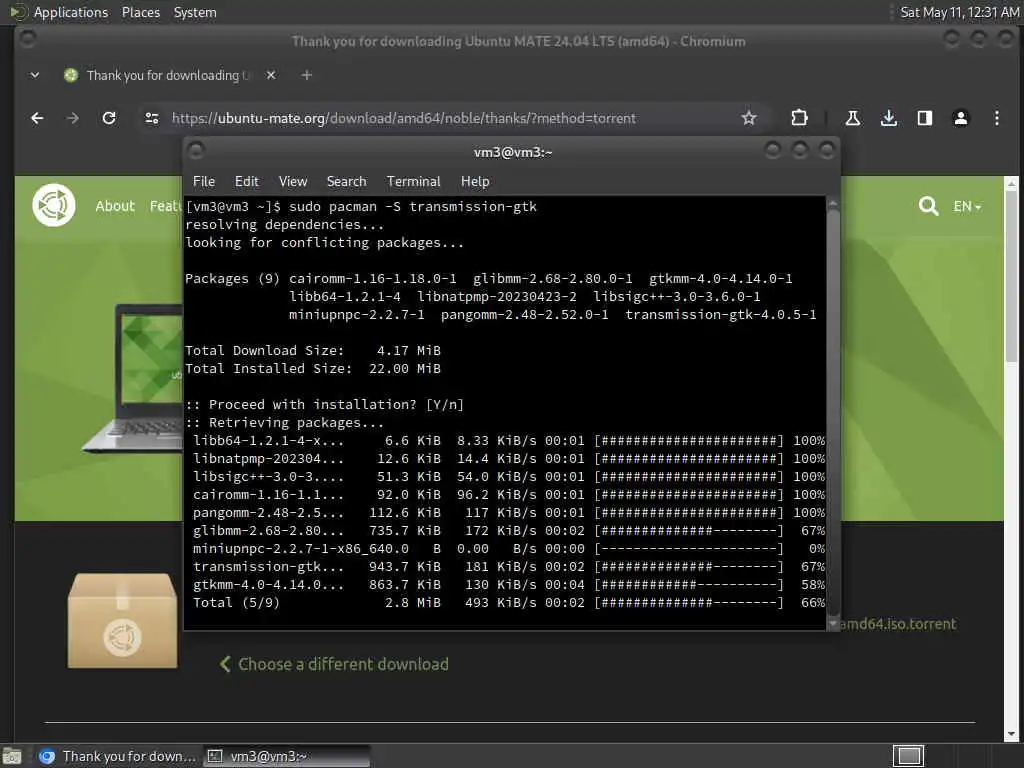Click the 'Total (5/9)' progress row
Screen dimensions: 1024x768
[509, 602]
